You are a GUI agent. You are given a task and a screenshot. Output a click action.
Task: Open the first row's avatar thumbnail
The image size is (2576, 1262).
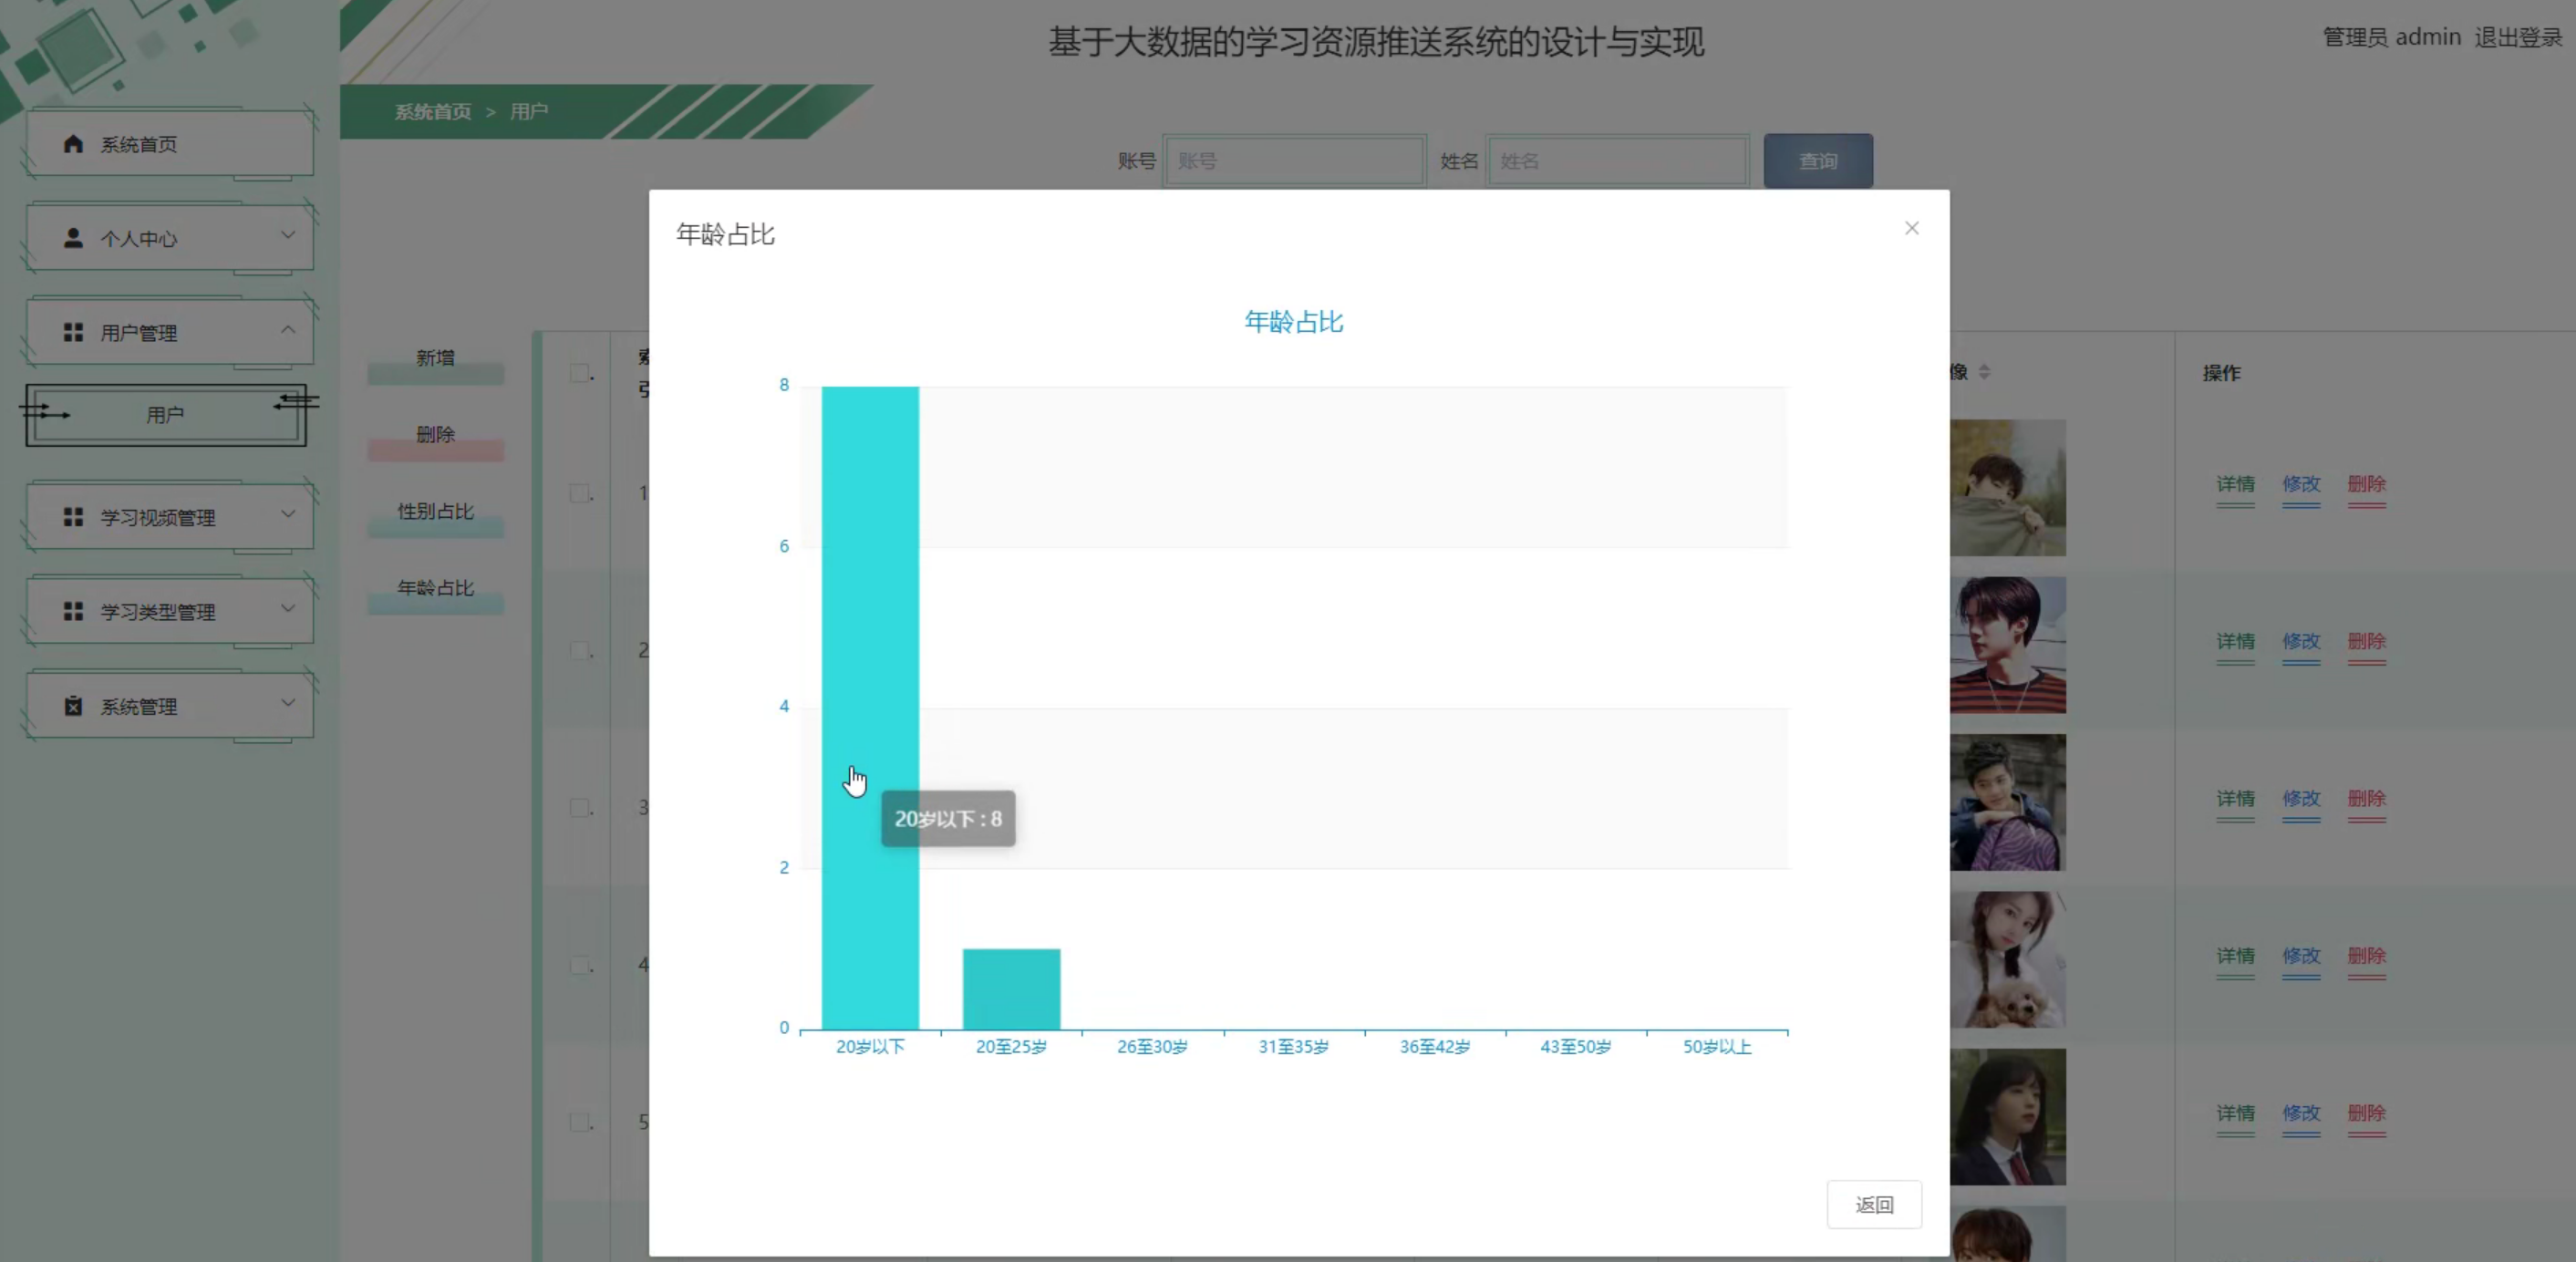(2008, 487)
